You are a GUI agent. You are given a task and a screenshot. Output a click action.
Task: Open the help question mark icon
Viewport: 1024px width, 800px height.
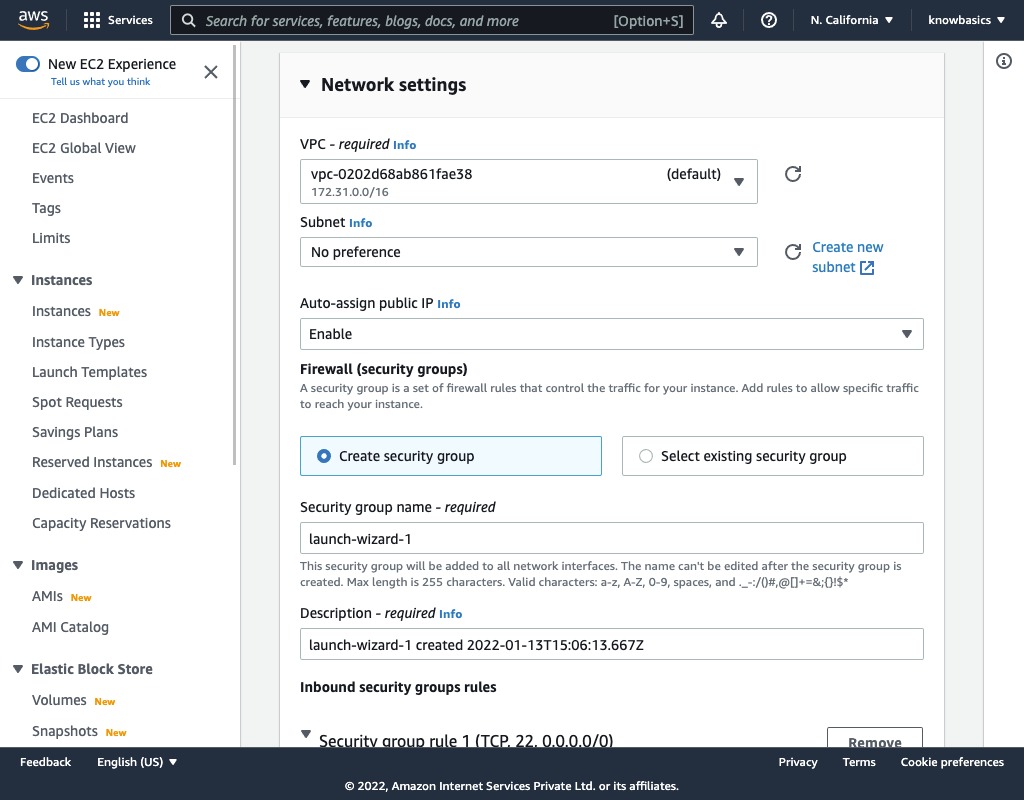pos(769,20)
